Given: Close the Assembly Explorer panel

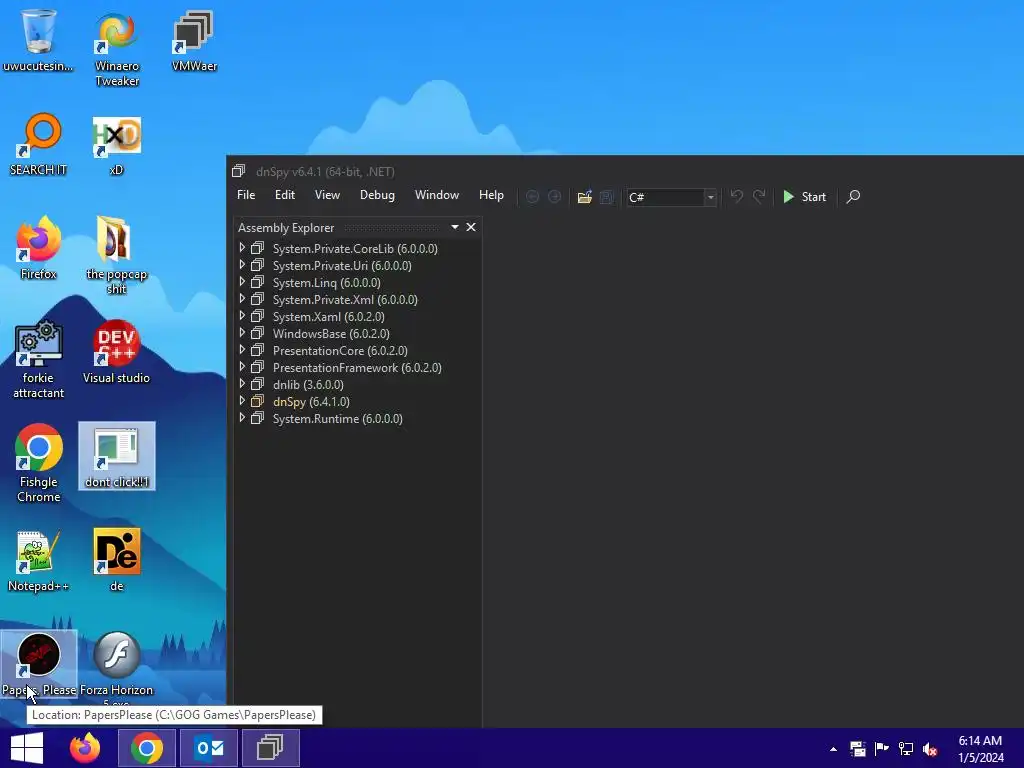Looking at the screenshot, I should 471,227.
